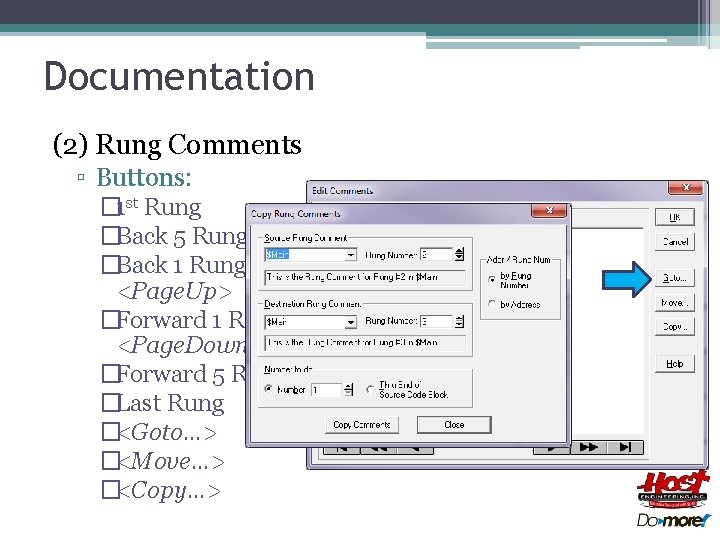Click the "<PageUp>" italic text

point(175,292)
